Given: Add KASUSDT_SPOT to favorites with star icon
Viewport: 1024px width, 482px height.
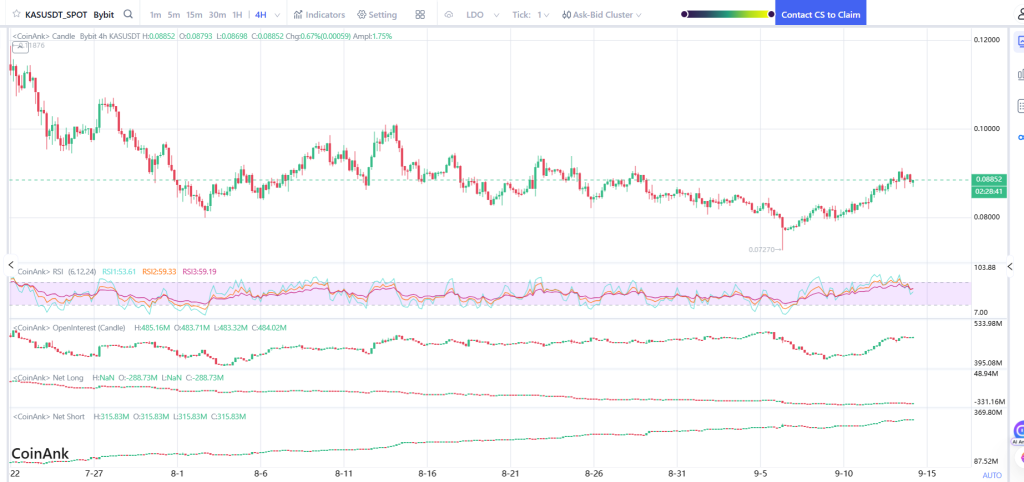Looking at the screenshot, I should coord(16,15).
